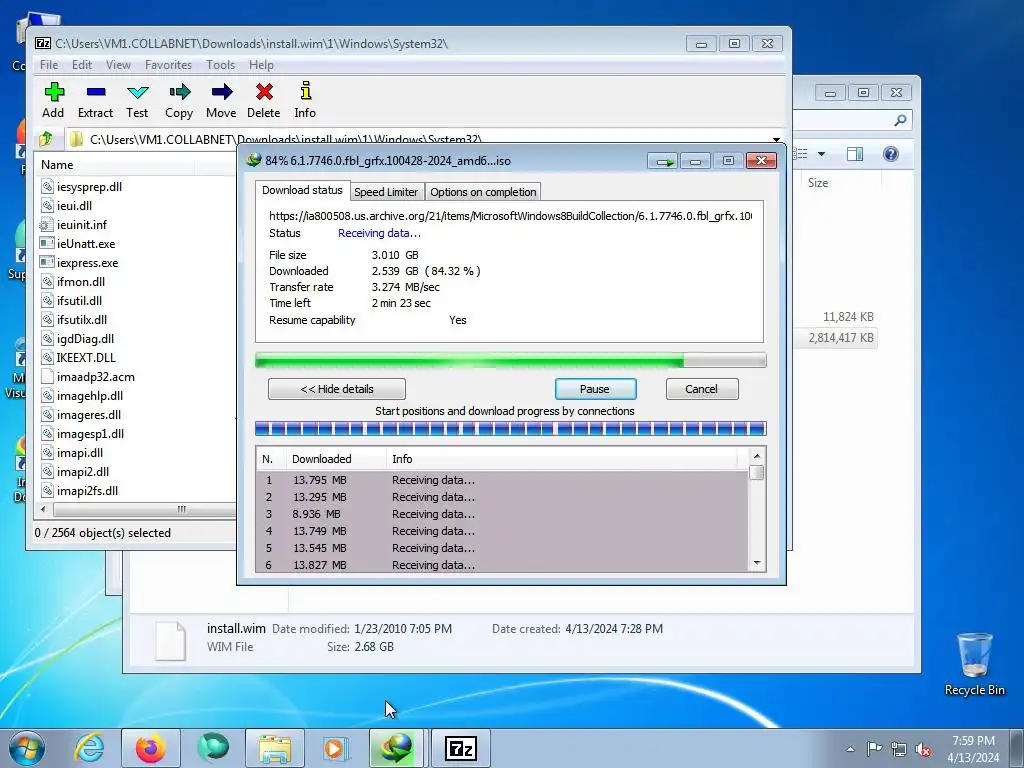
Task: Open the Help menu in 7-Zip
Action: point(261,65)
